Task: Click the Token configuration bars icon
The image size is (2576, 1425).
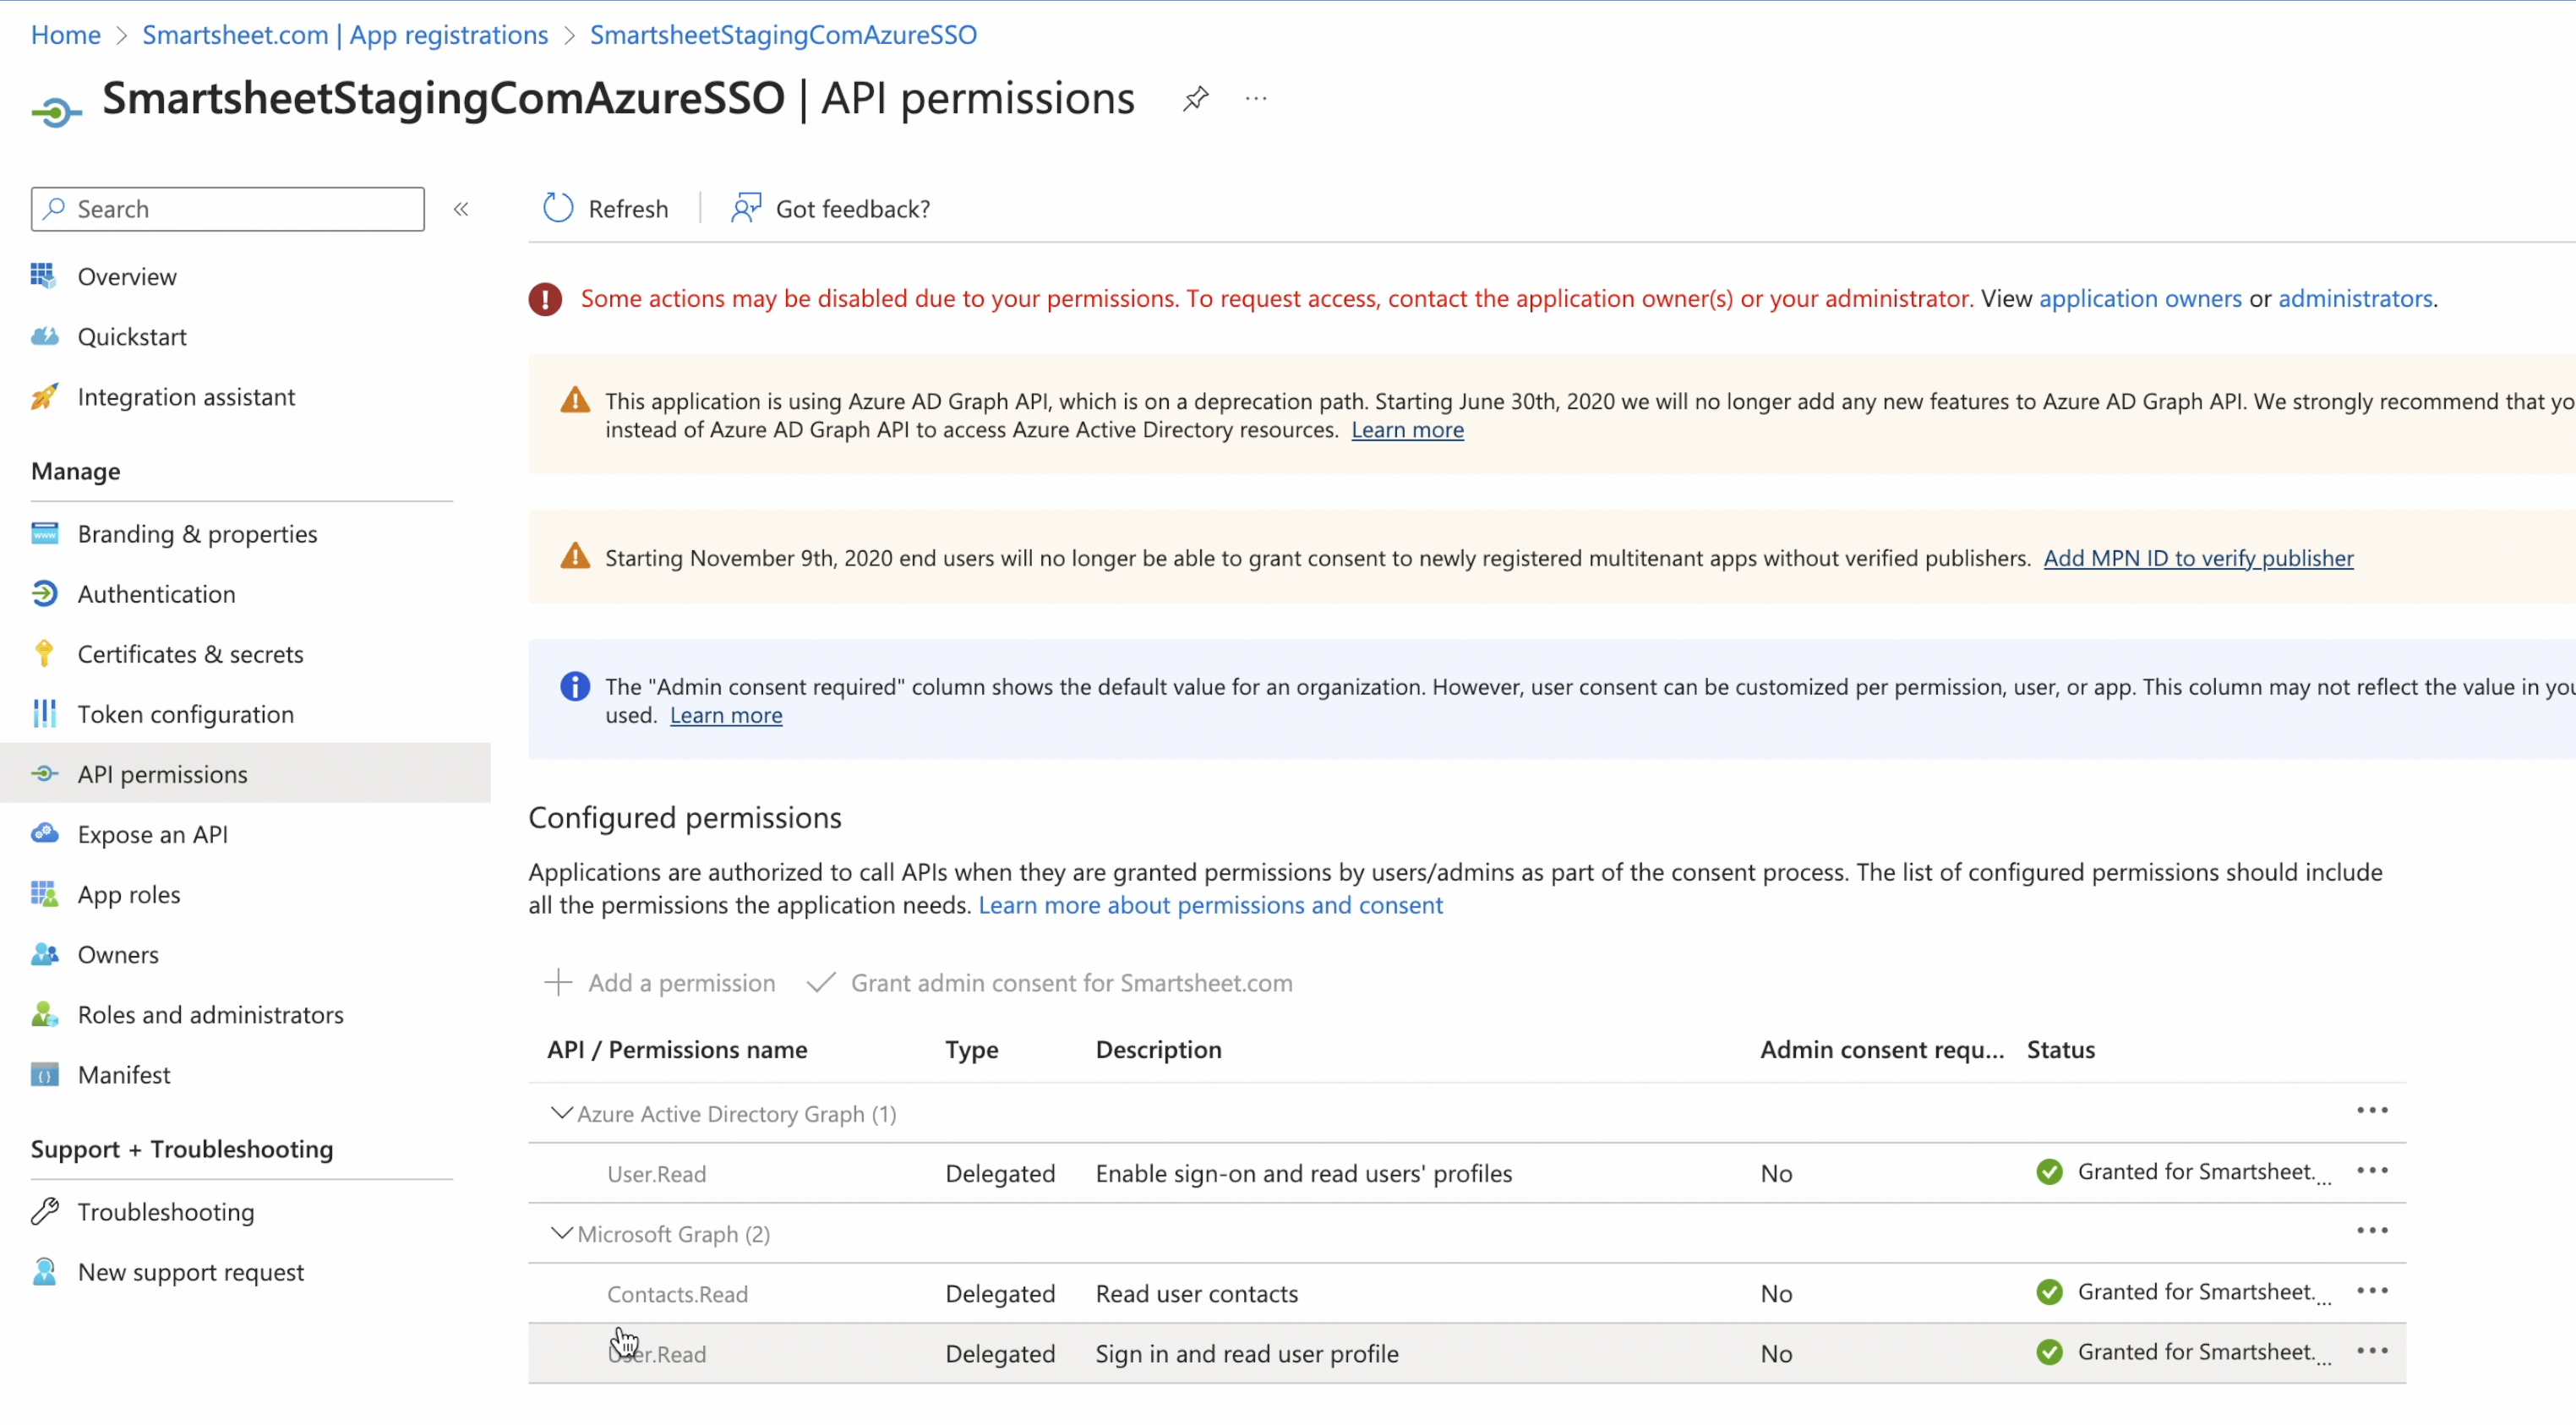Action: (44, 713)
